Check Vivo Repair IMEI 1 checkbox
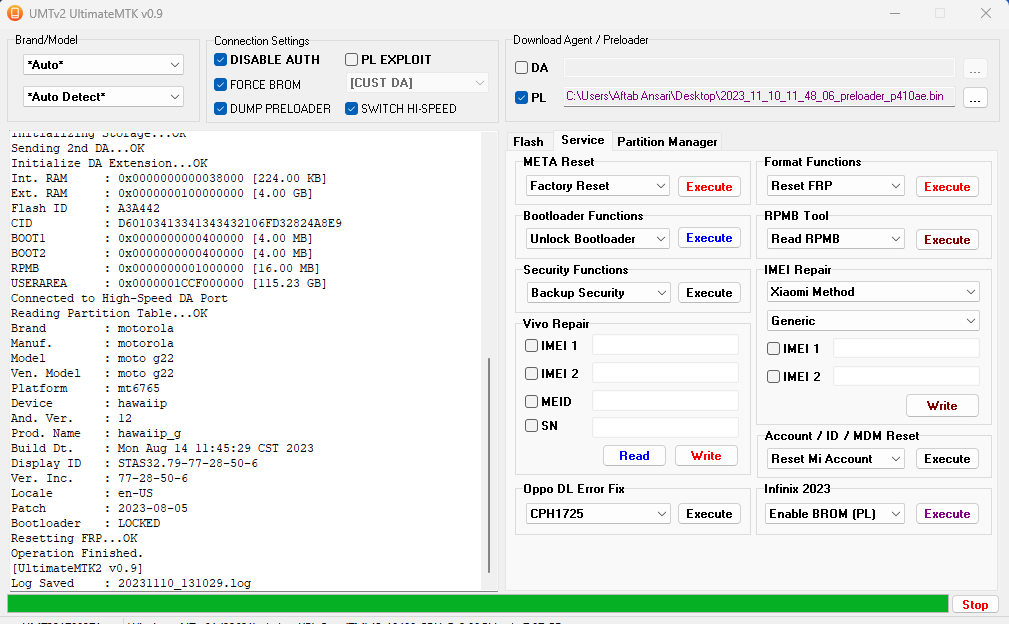The image size is (1009, 624). click(532, 345)
